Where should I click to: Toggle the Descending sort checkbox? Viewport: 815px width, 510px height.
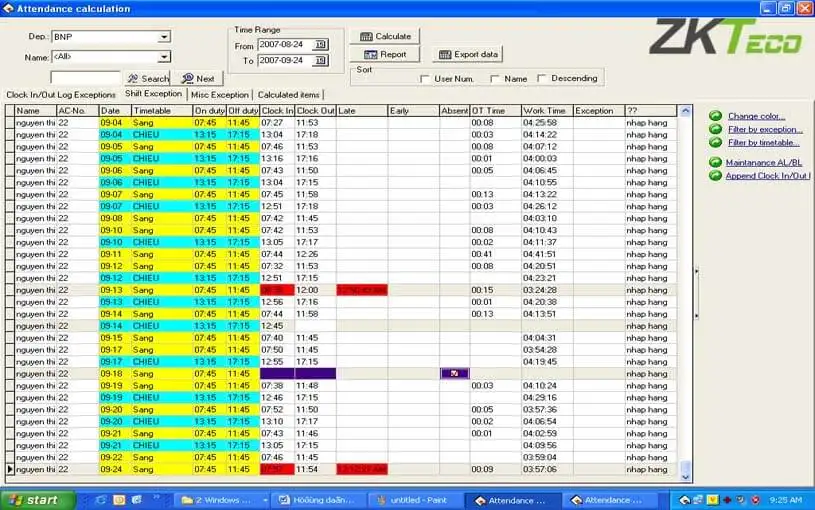pos(542,79)
